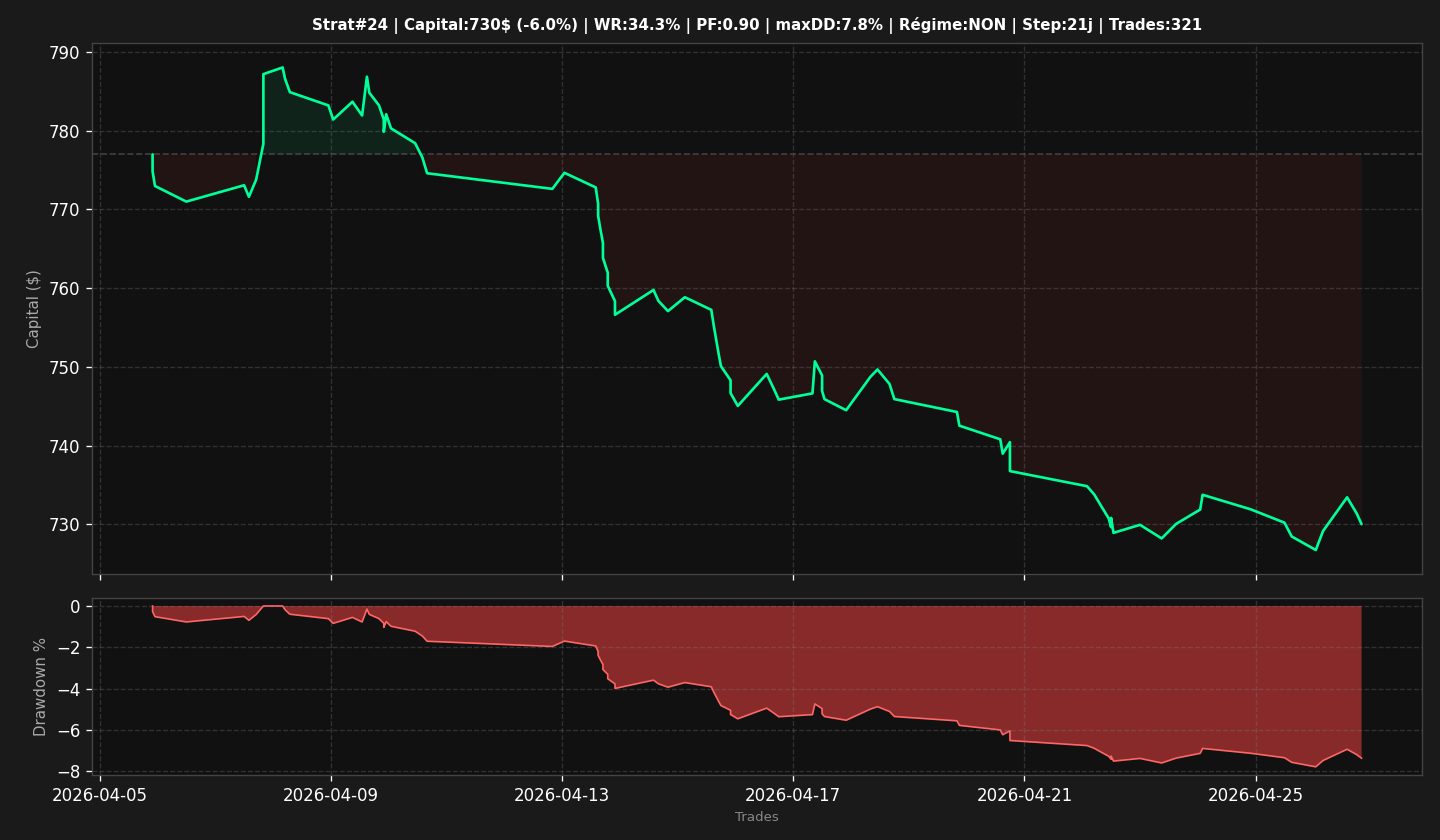Click the 730 tick on capital axis
The width and height of the screenshot is (1440, 840).
66,525
